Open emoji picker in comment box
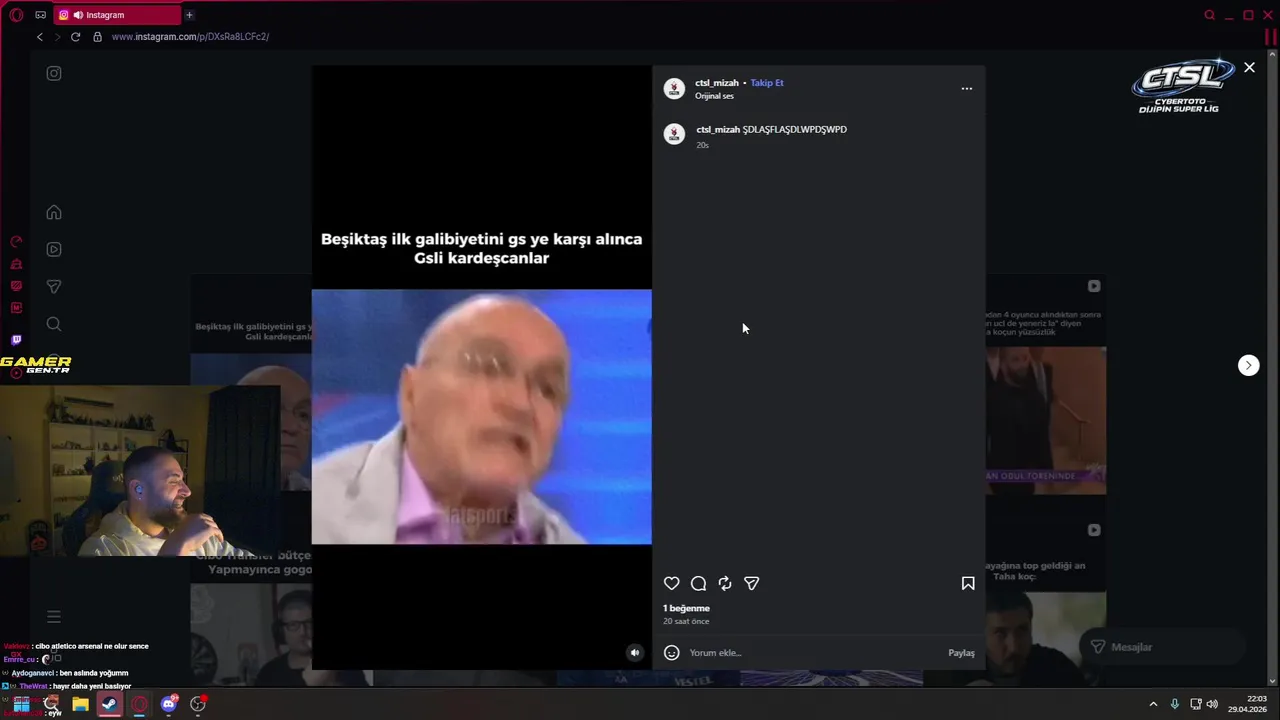 pos(672,653)
